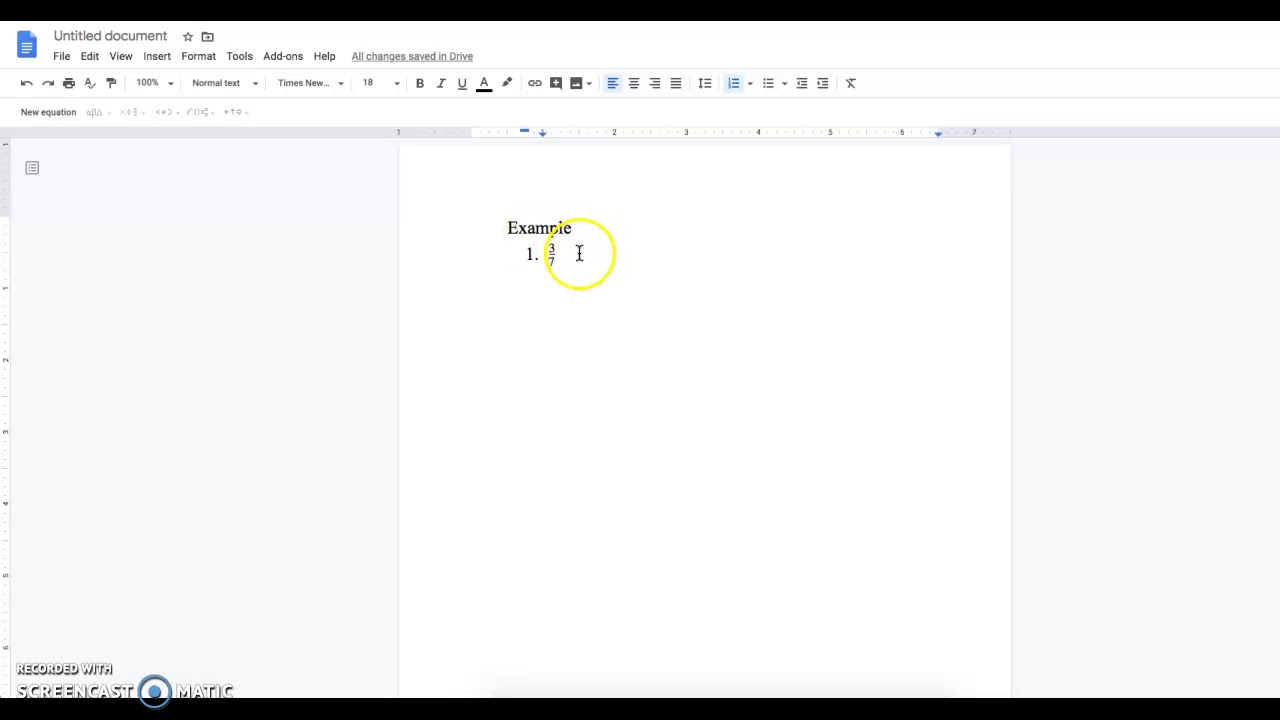Star the Untitled document
Viewport: 1280px width, 720px height.
(x=187, y=37)
